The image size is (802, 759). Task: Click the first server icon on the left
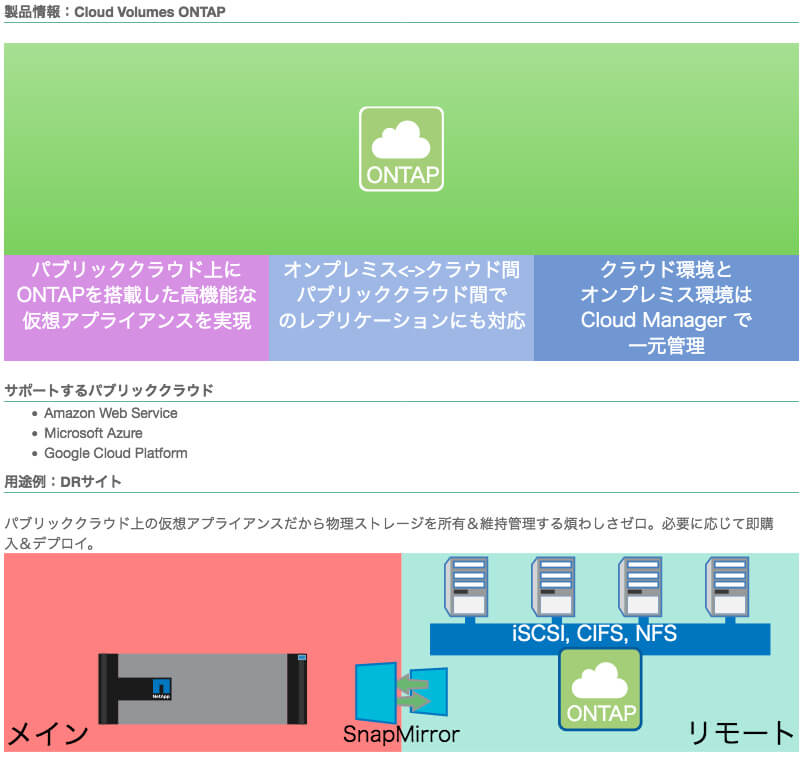coord(466,588)
